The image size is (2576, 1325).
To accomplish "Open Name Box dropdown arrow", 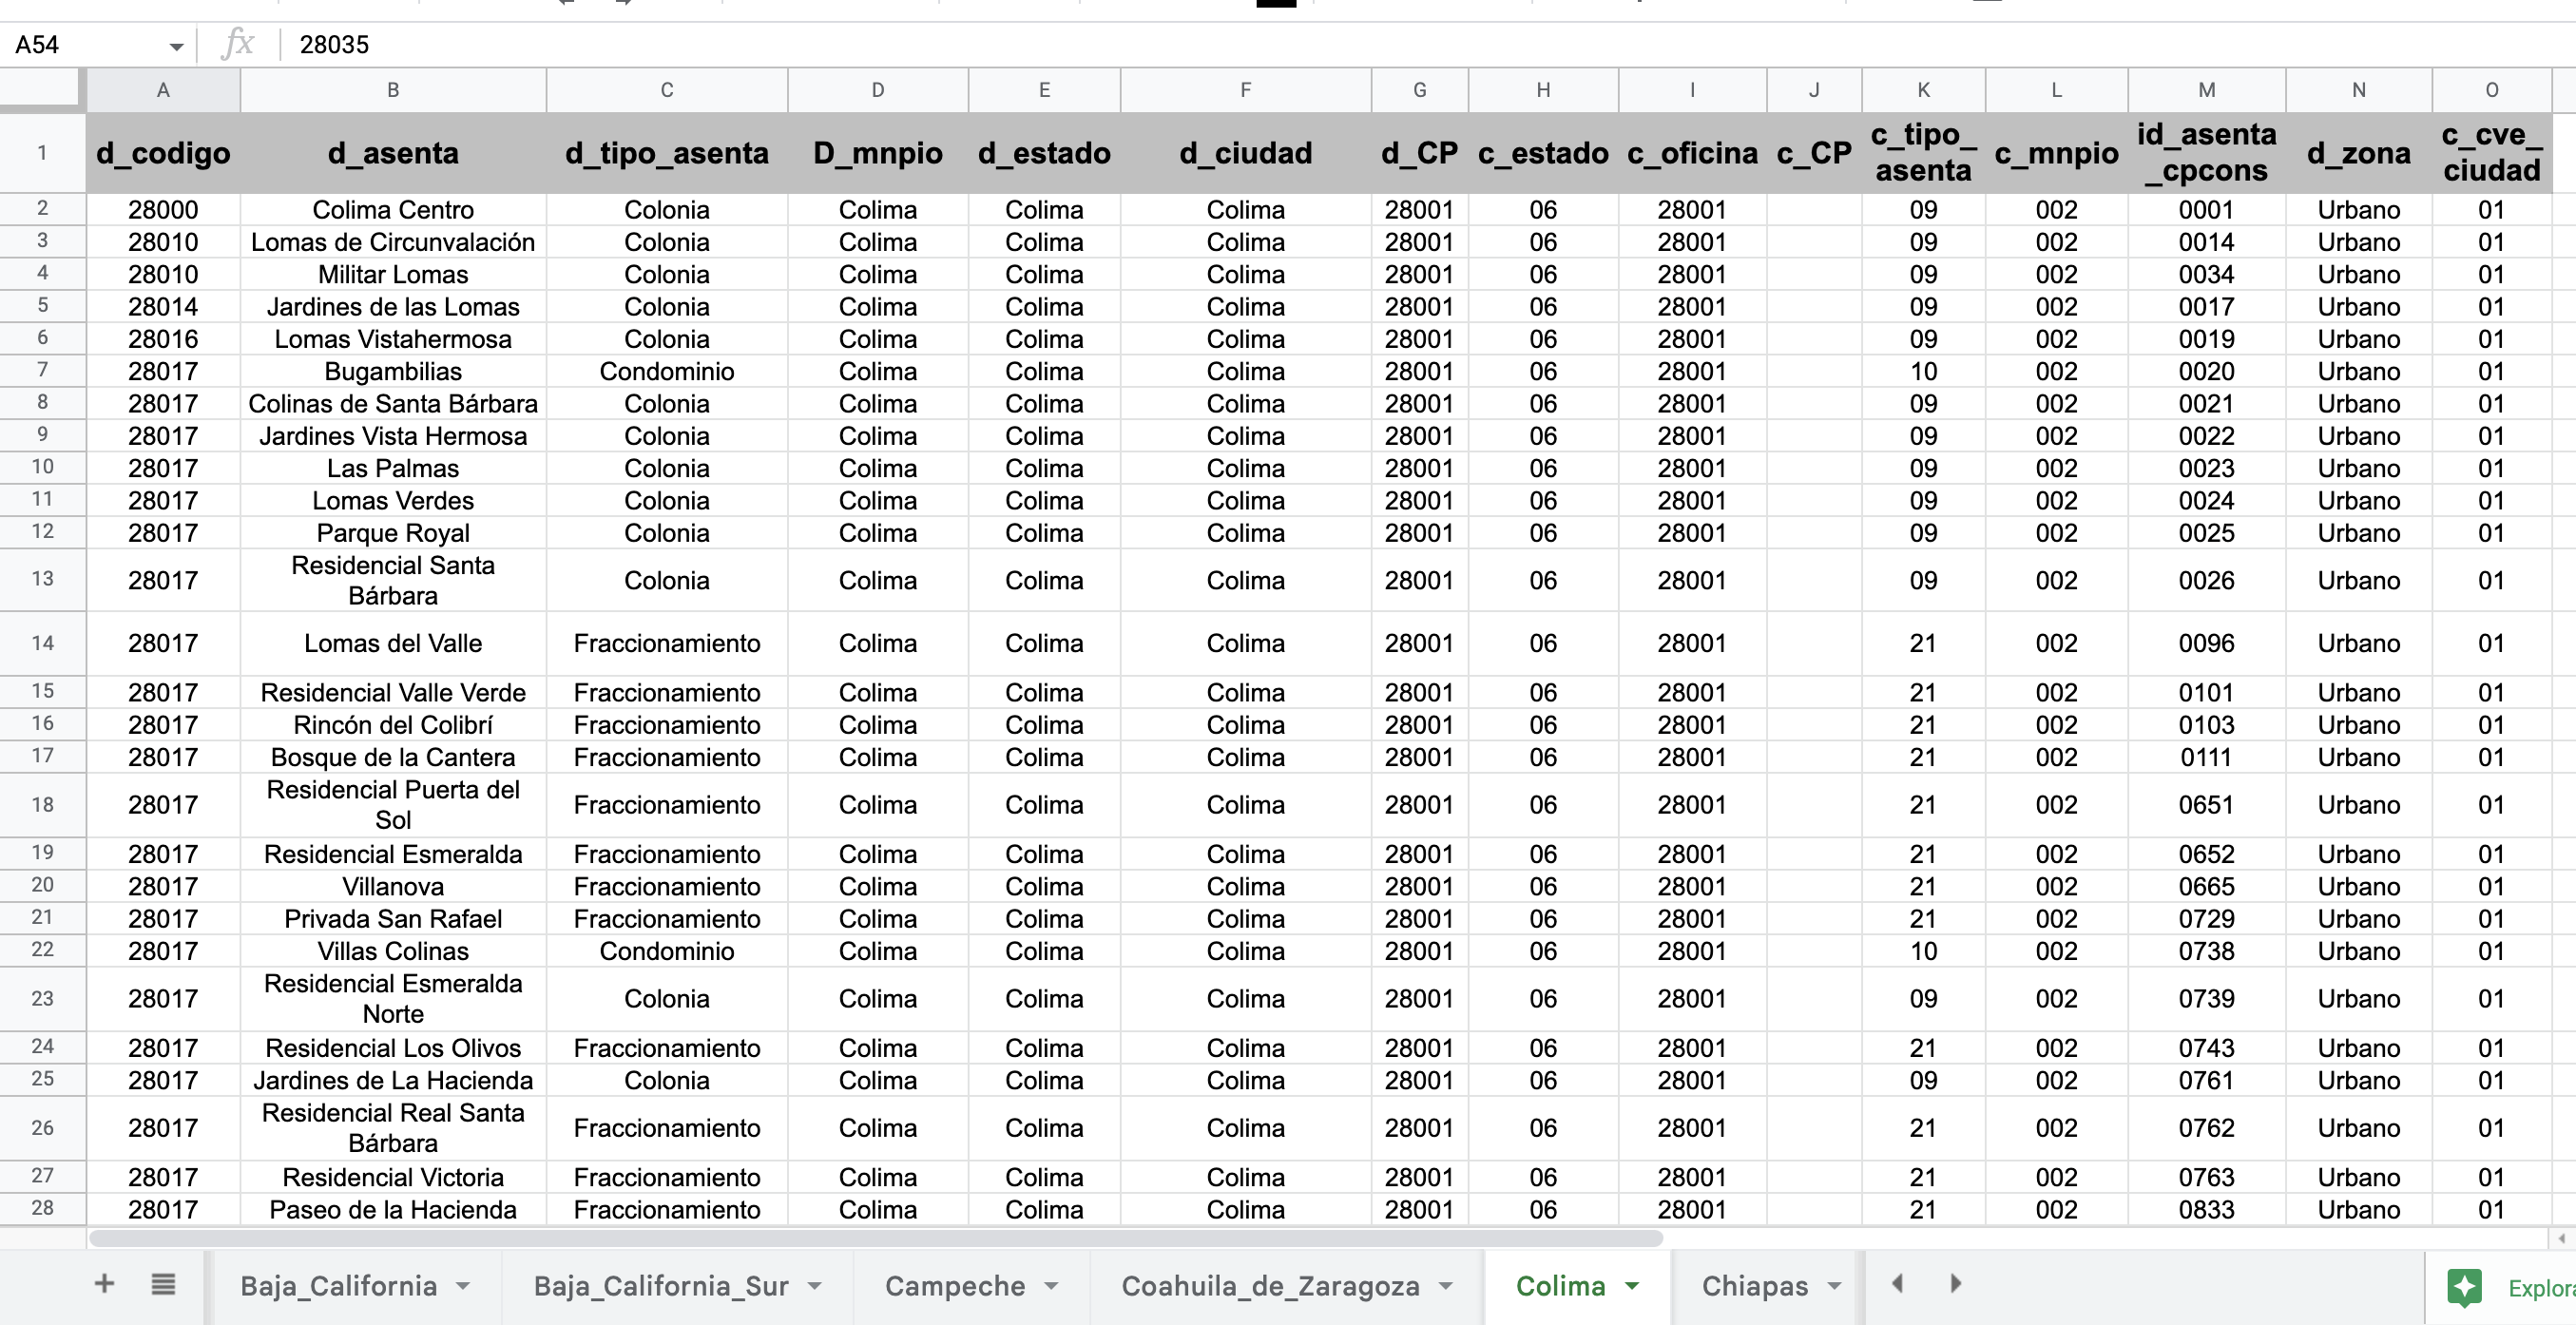I will click(x=176, y=46).
